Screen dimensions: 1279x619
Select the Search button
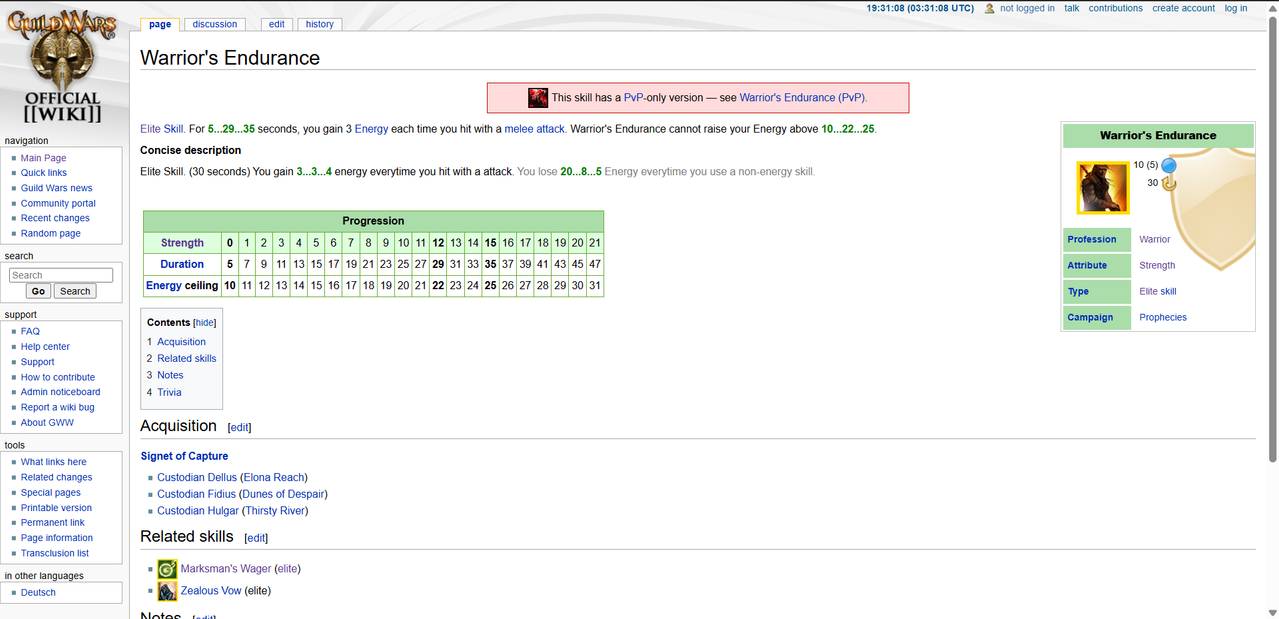75,291
